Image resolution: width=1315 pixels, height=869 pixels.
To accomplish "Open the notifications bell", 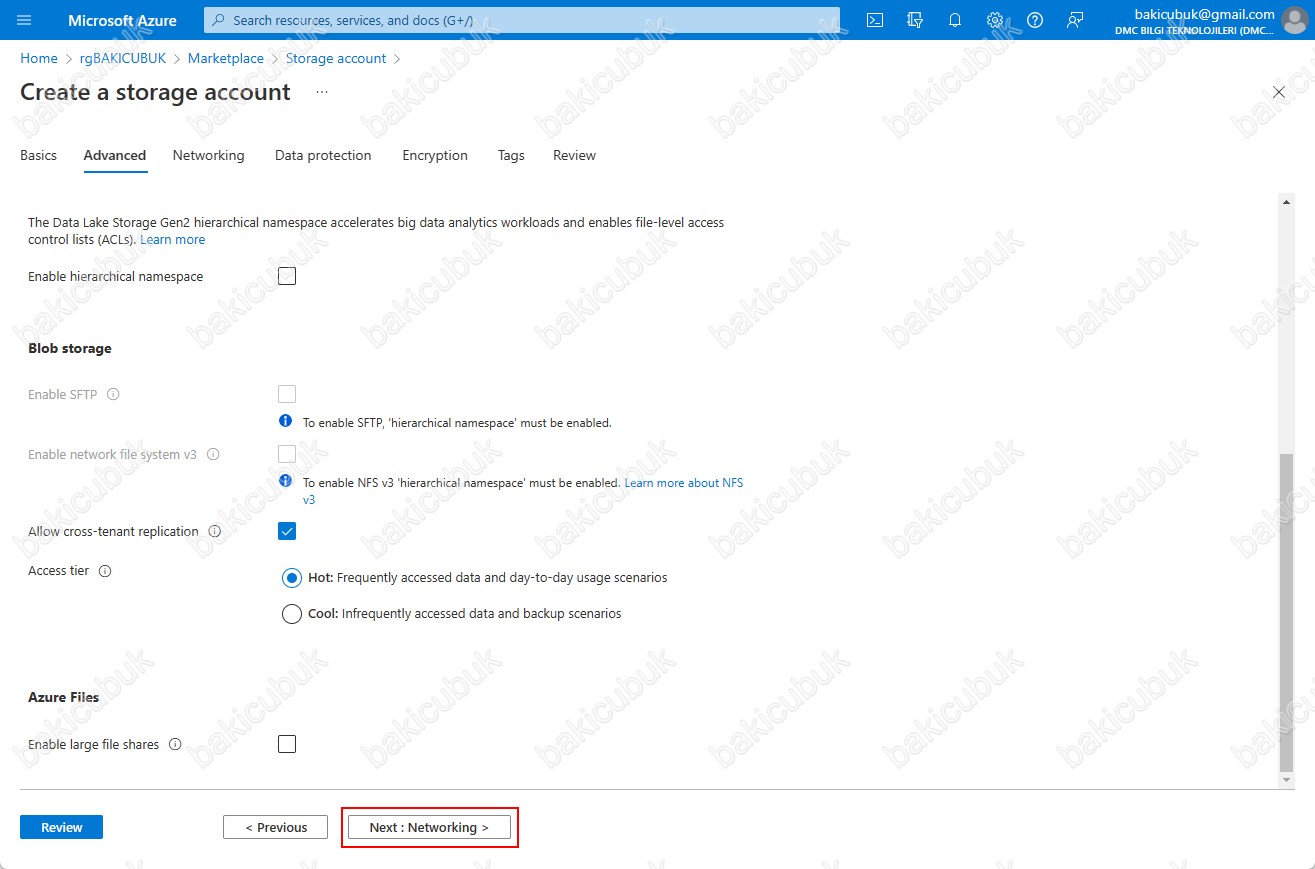I will (x=955, y=20).
